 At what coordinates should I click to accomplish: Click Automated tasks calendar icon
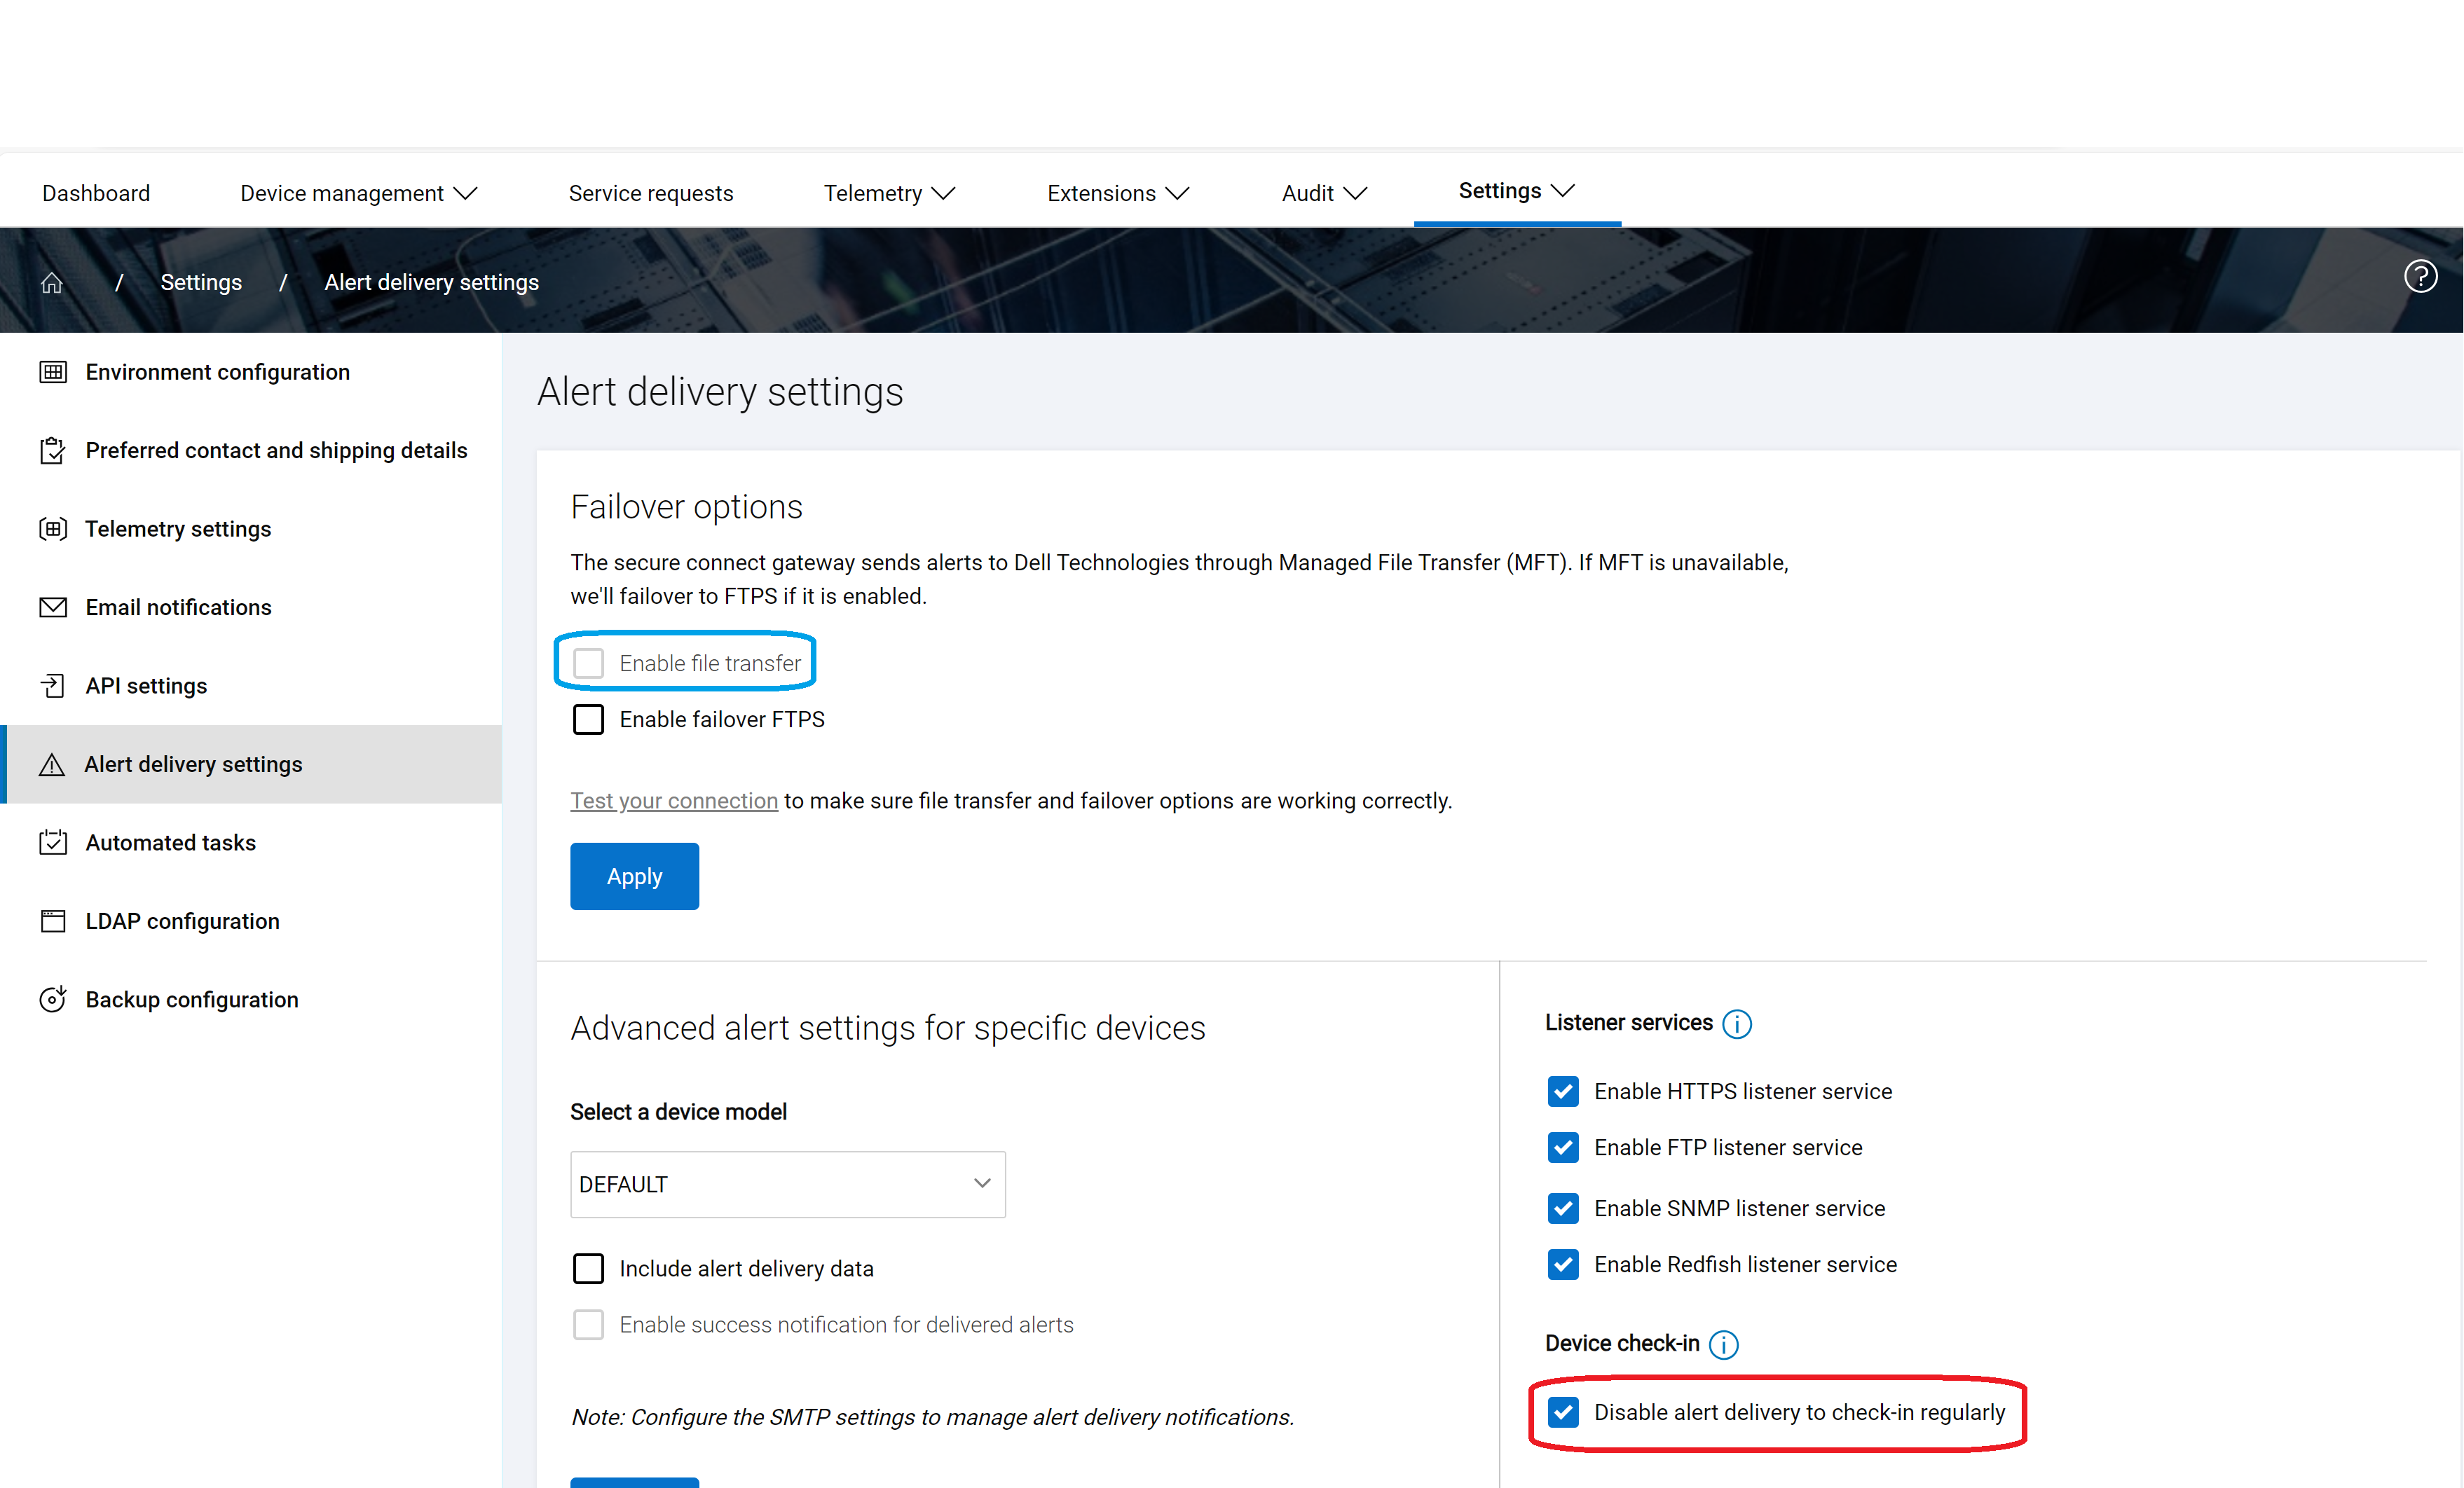(x=53, y=843)
